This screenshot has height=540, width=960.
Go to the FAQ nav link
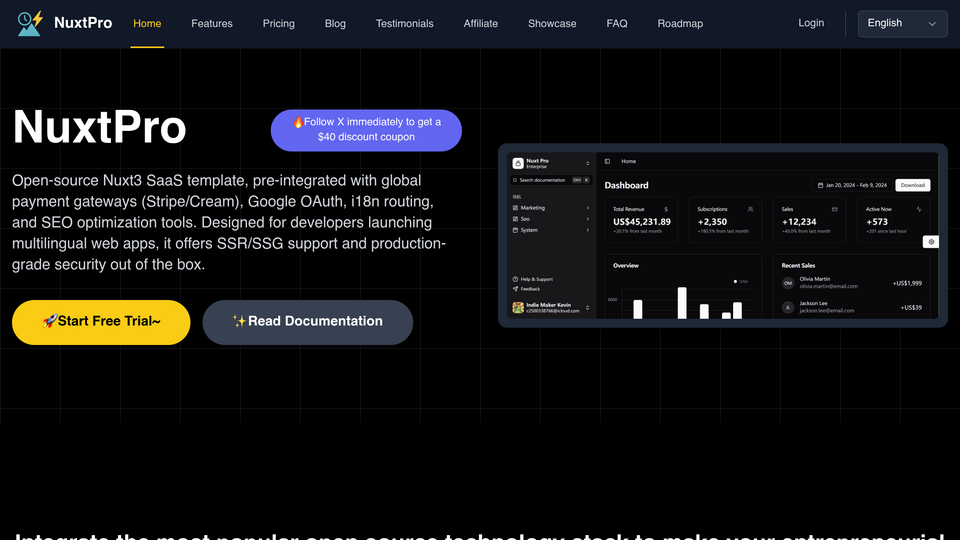[x=617, y=23]
